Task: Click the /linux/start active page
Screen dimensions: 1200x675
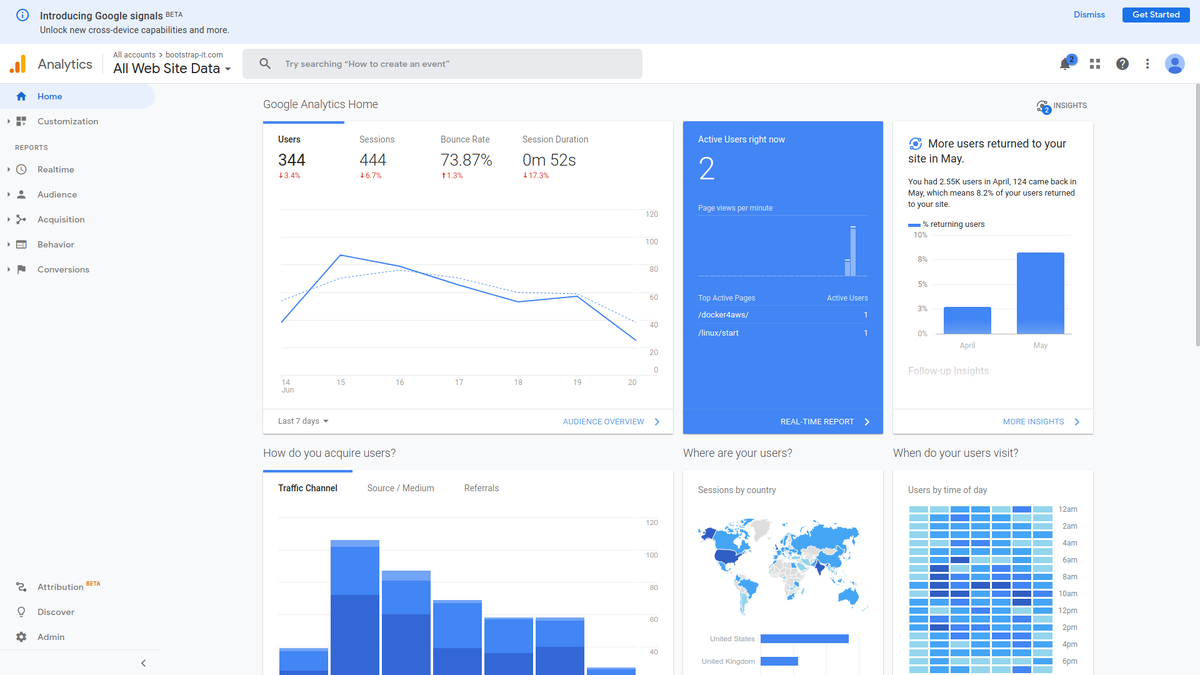Action: 718,333
